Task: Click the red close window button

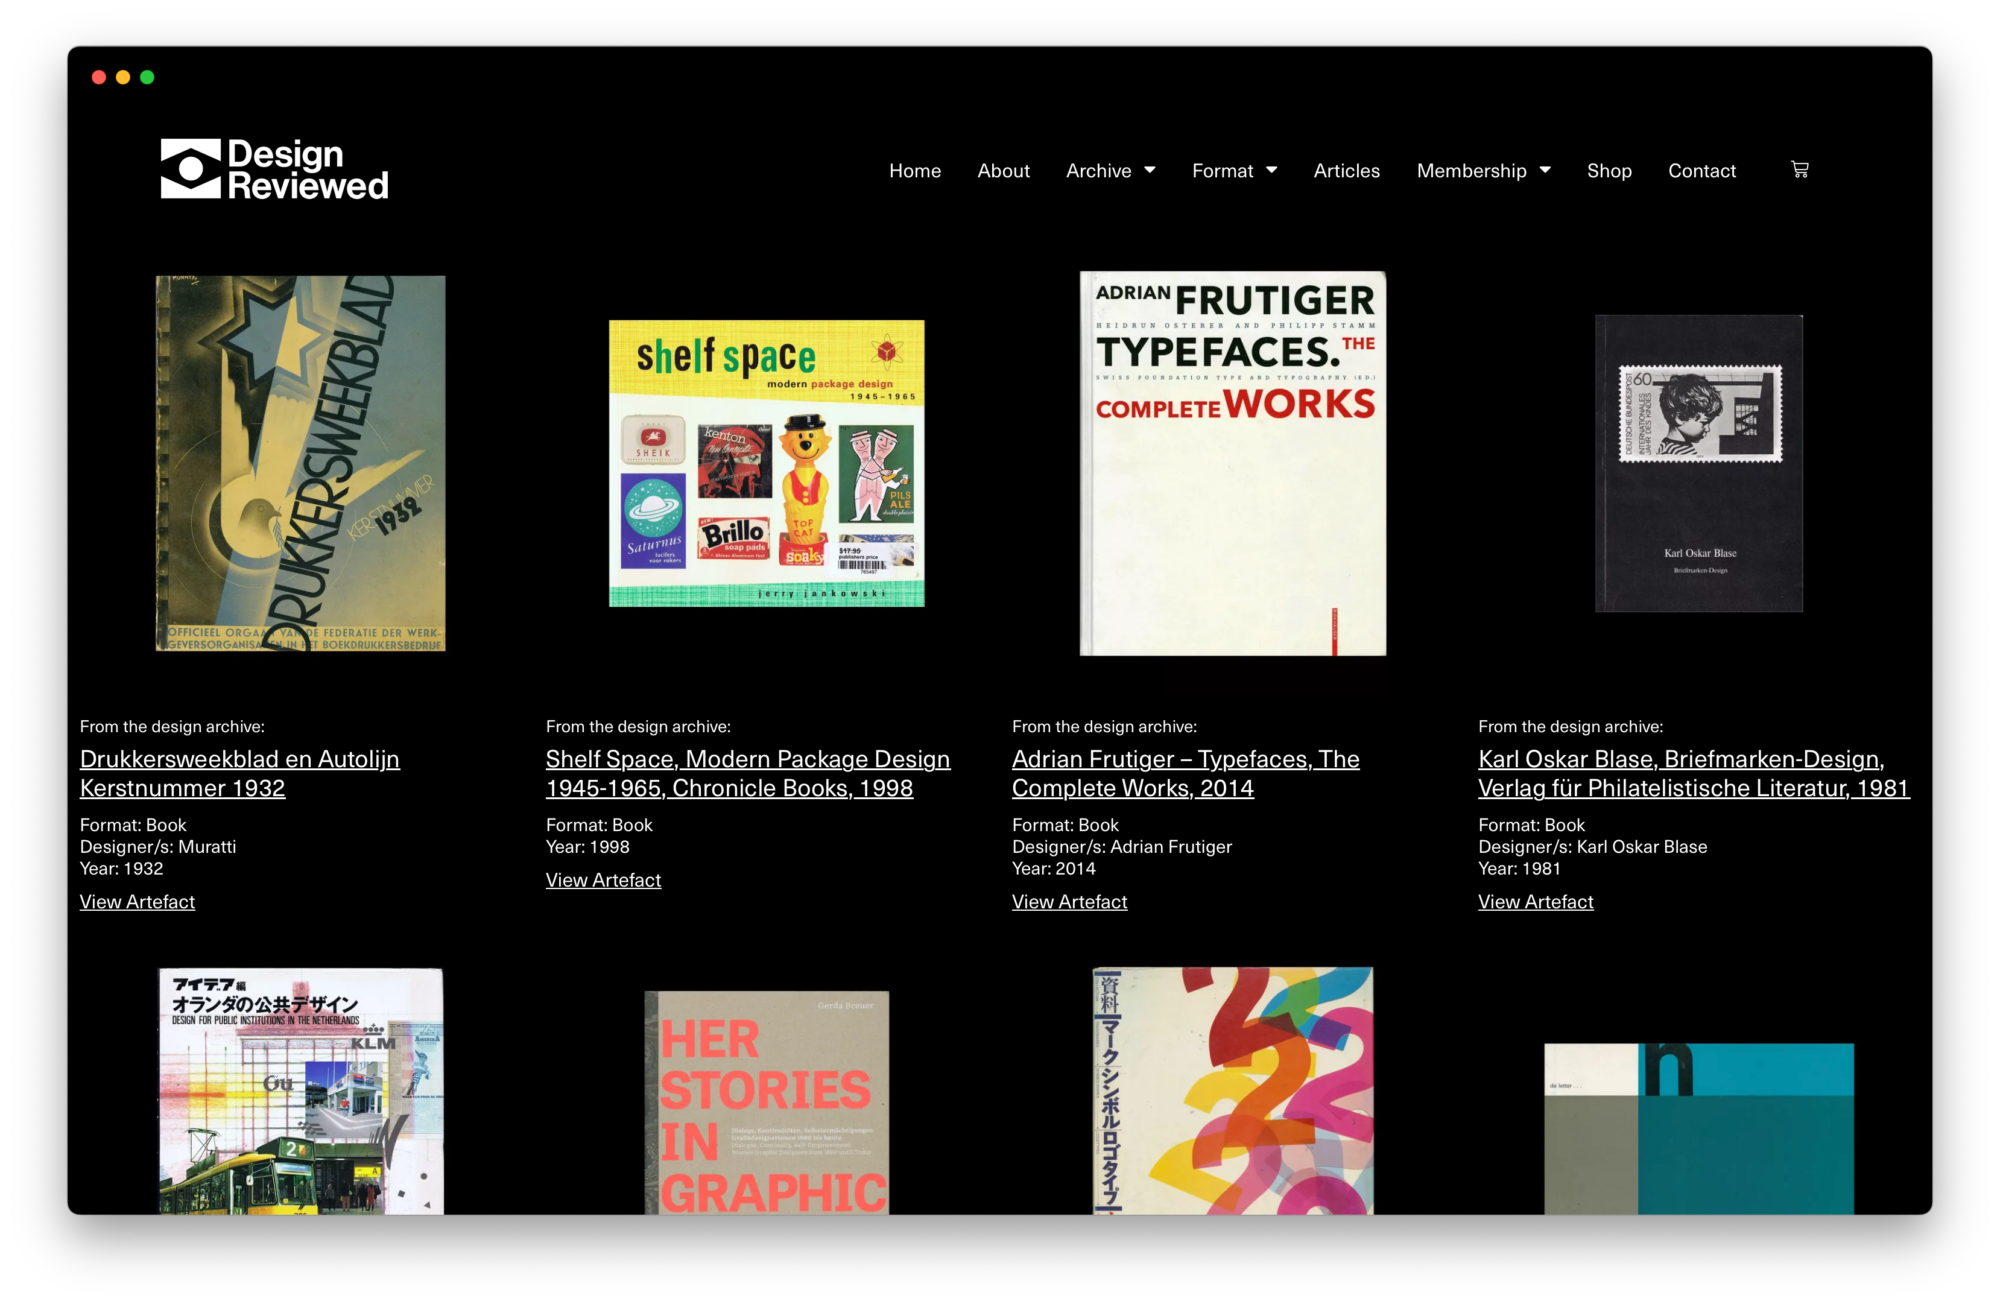Action: tap(99, 77)
